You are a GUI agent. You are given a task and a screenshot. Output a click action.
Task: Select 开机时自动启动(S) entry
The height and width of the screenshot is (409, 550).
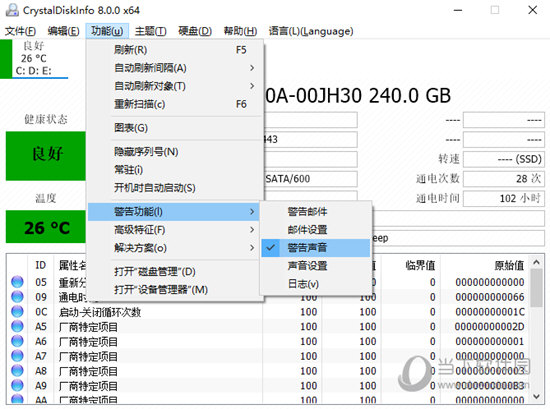tap(175, 188)
